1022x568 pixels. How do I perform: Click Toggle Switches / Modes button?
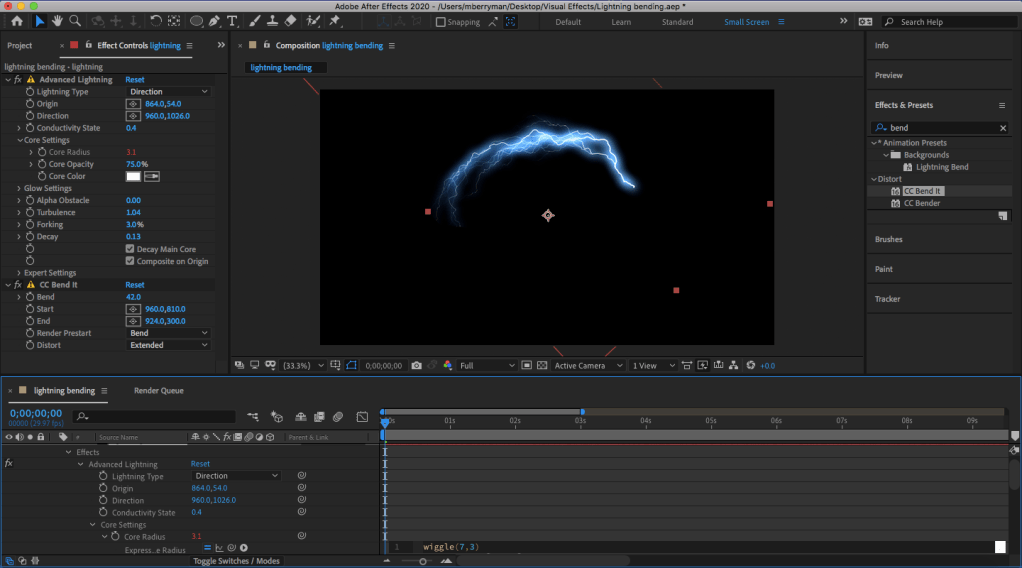(x=236, y=561)
